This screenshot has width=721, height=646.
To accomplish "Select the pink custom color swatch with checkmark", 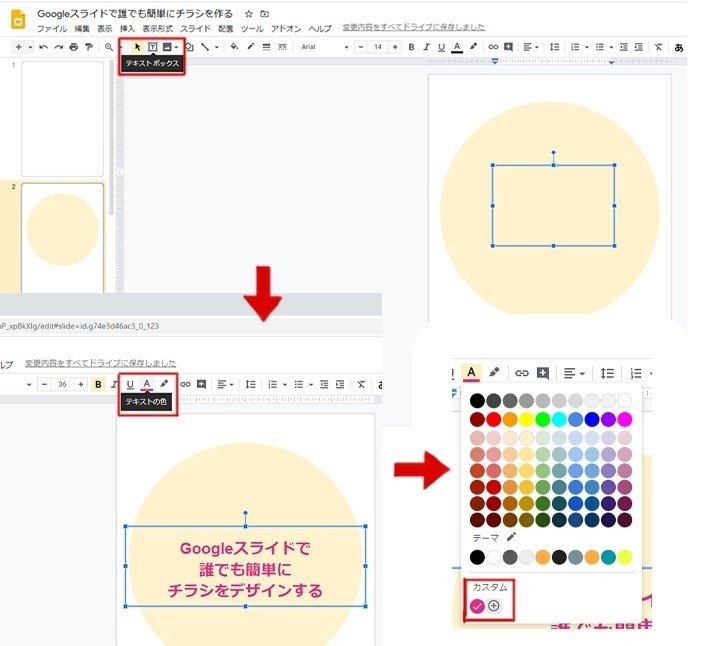I will [x=477, y=606].
